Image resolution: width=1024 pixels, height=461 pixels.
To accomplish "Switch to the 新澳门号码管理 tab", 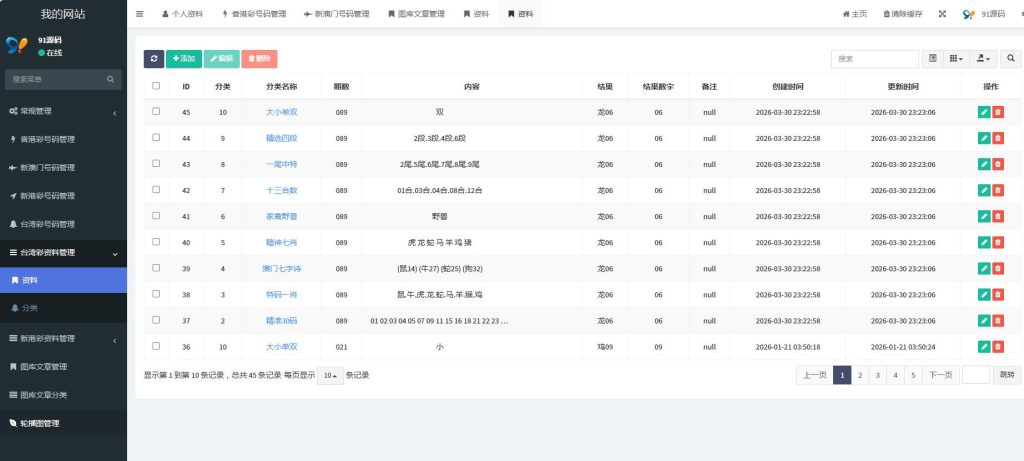I will (337, 14).
